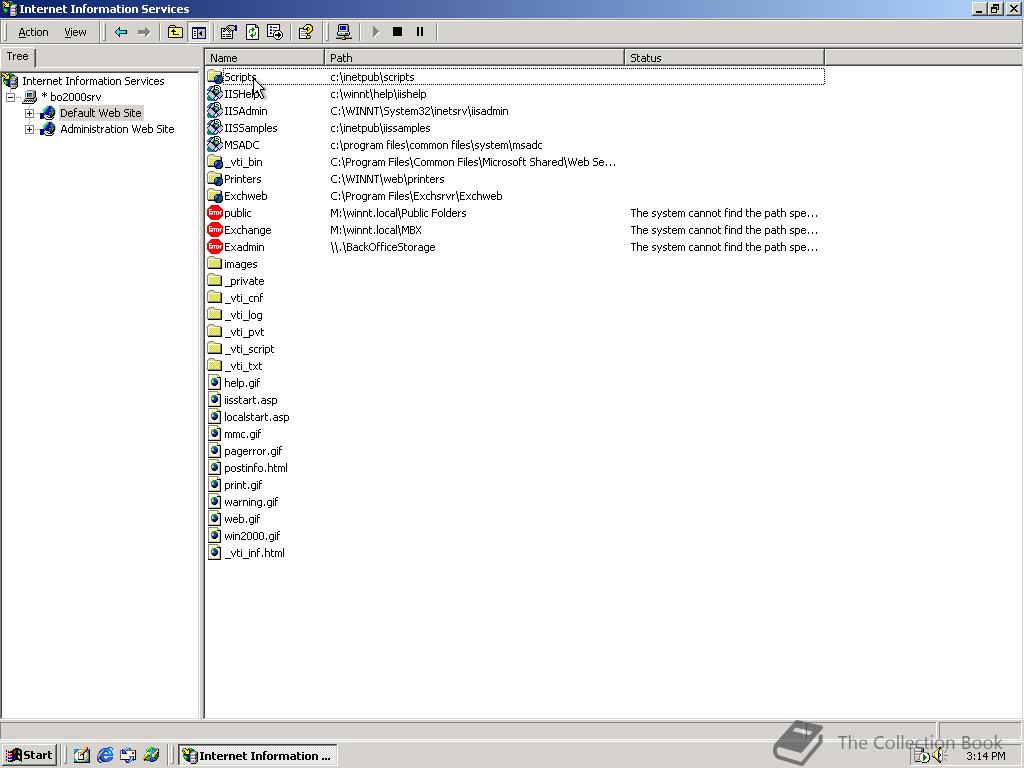Collapse the bo2000srv tree node
The height and width of the screenshot is (768, 1024).
[10, 97]
